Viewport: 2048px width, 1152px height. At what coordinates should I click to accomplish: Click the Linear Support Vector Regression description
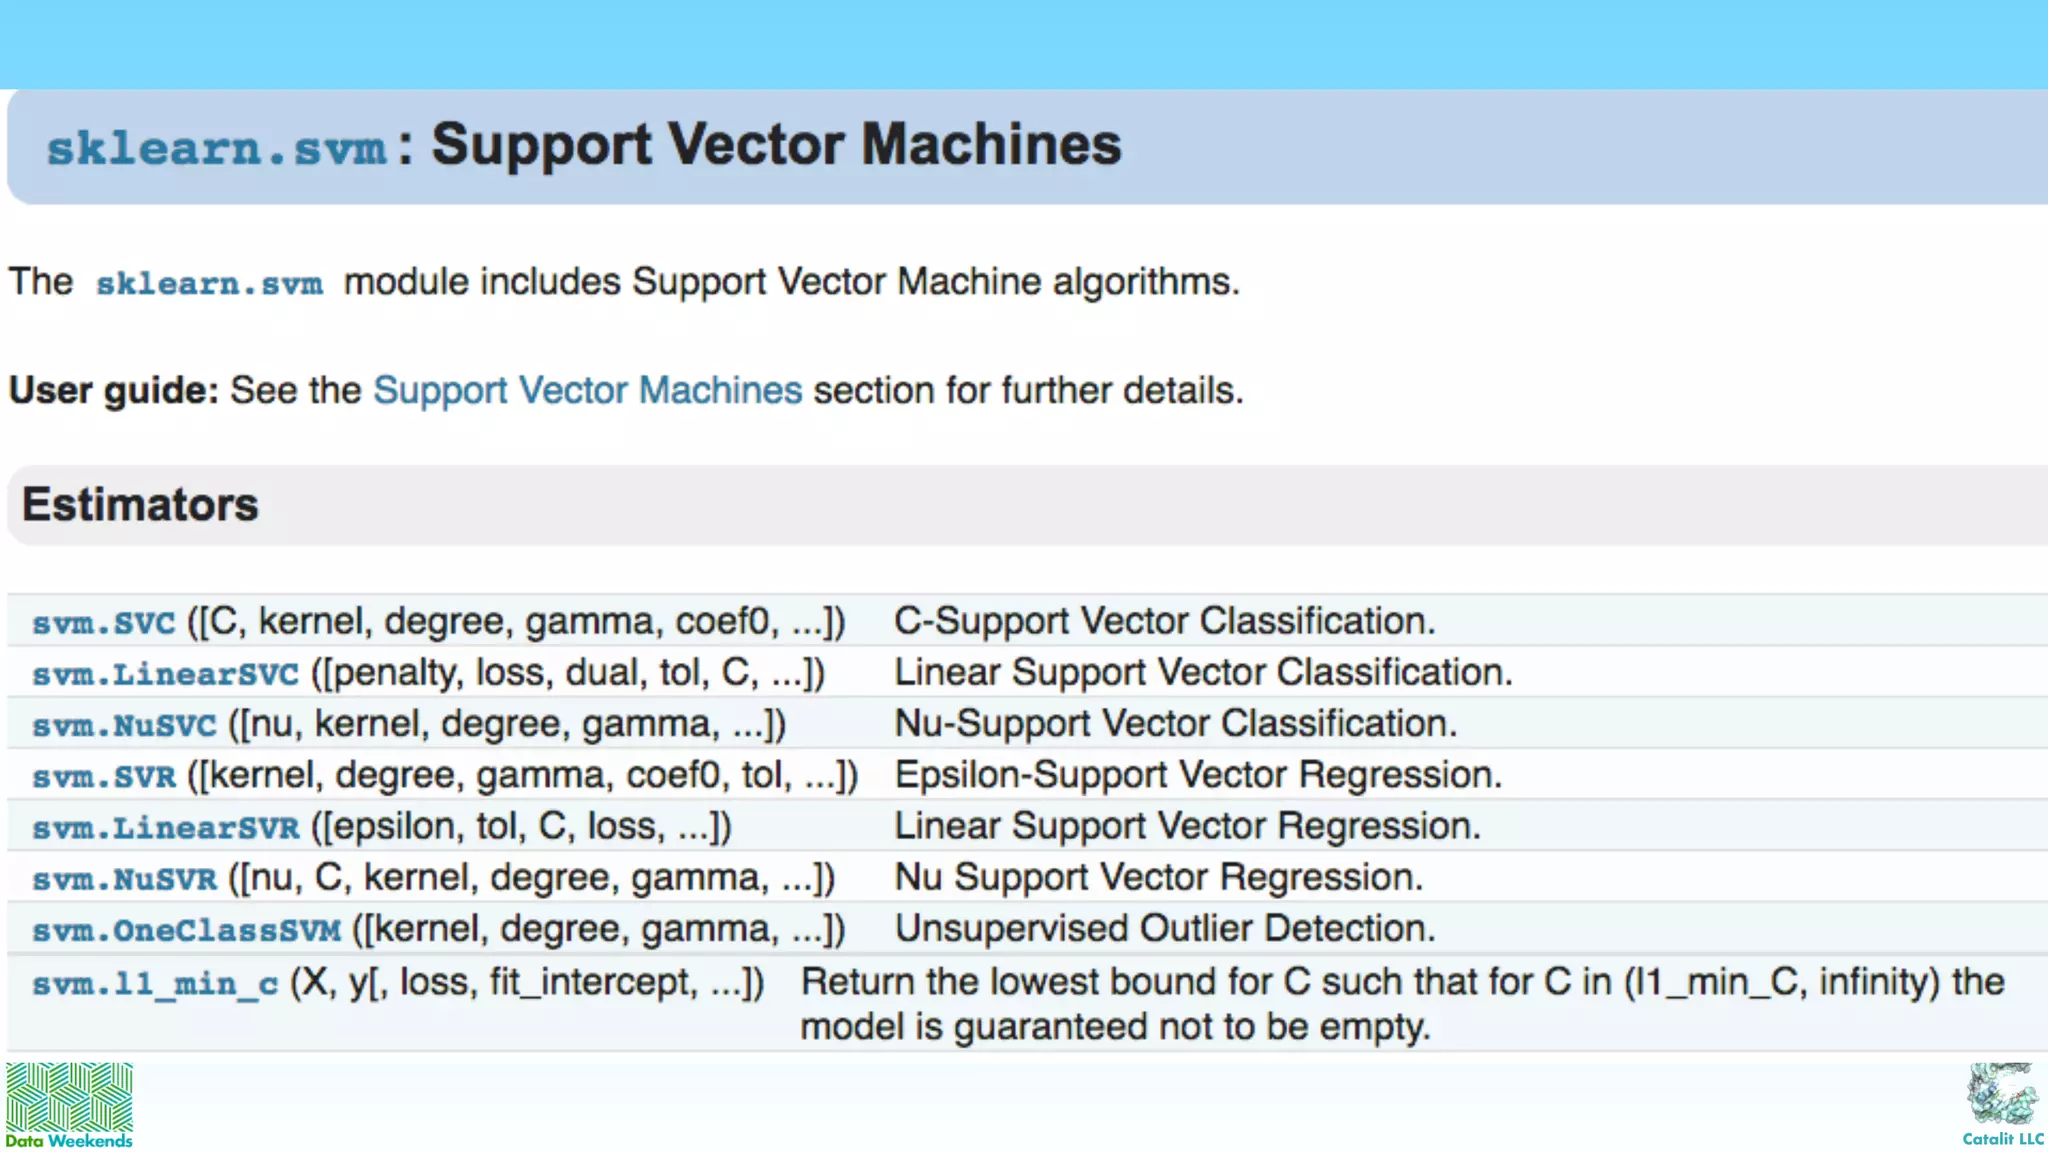tap(1187, 826)
